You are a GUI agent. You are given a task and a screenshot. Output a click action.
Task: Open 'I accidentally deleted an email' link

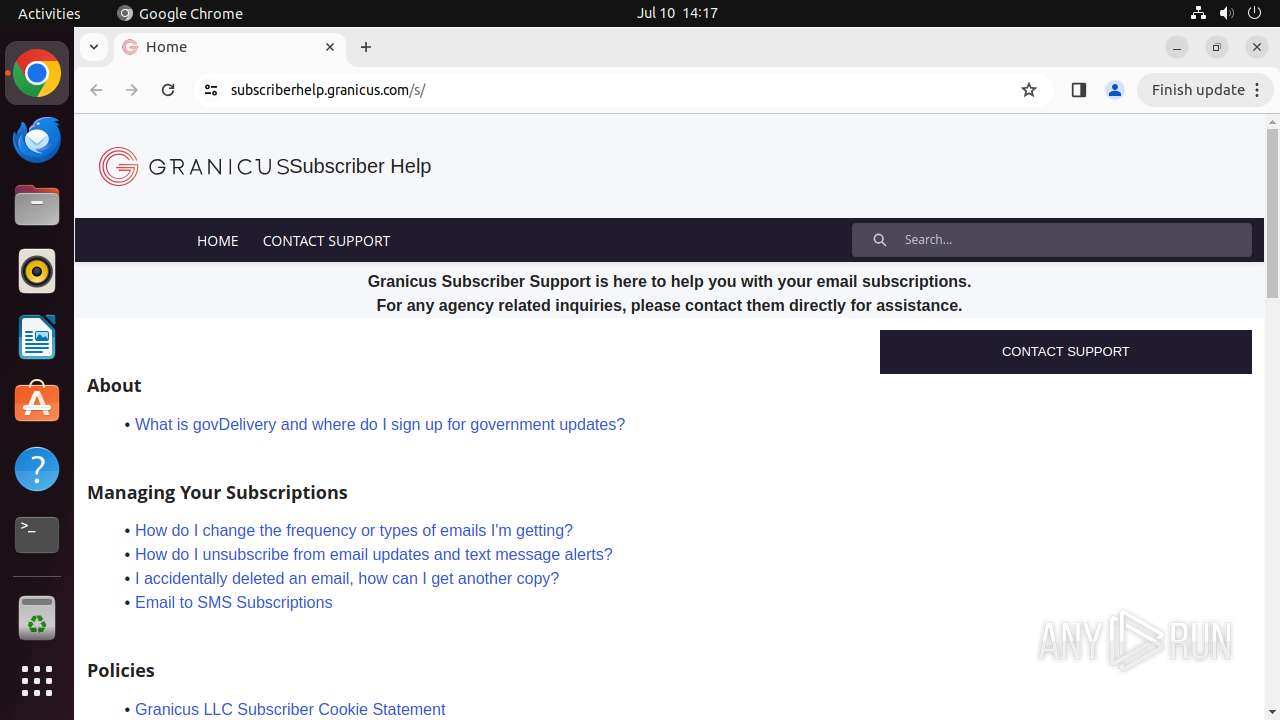tap(347, 579)
